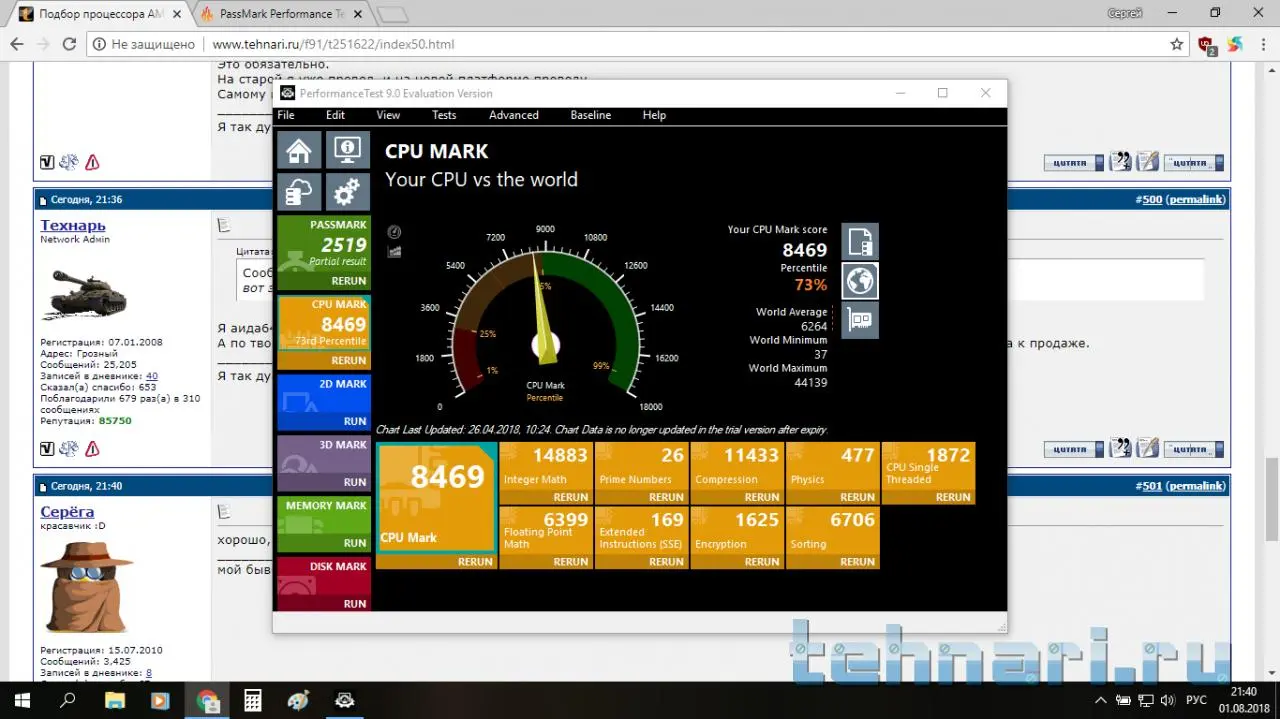1280x719 pixels.
Task: Rerun the Physics test
Action: coord(857,497)
